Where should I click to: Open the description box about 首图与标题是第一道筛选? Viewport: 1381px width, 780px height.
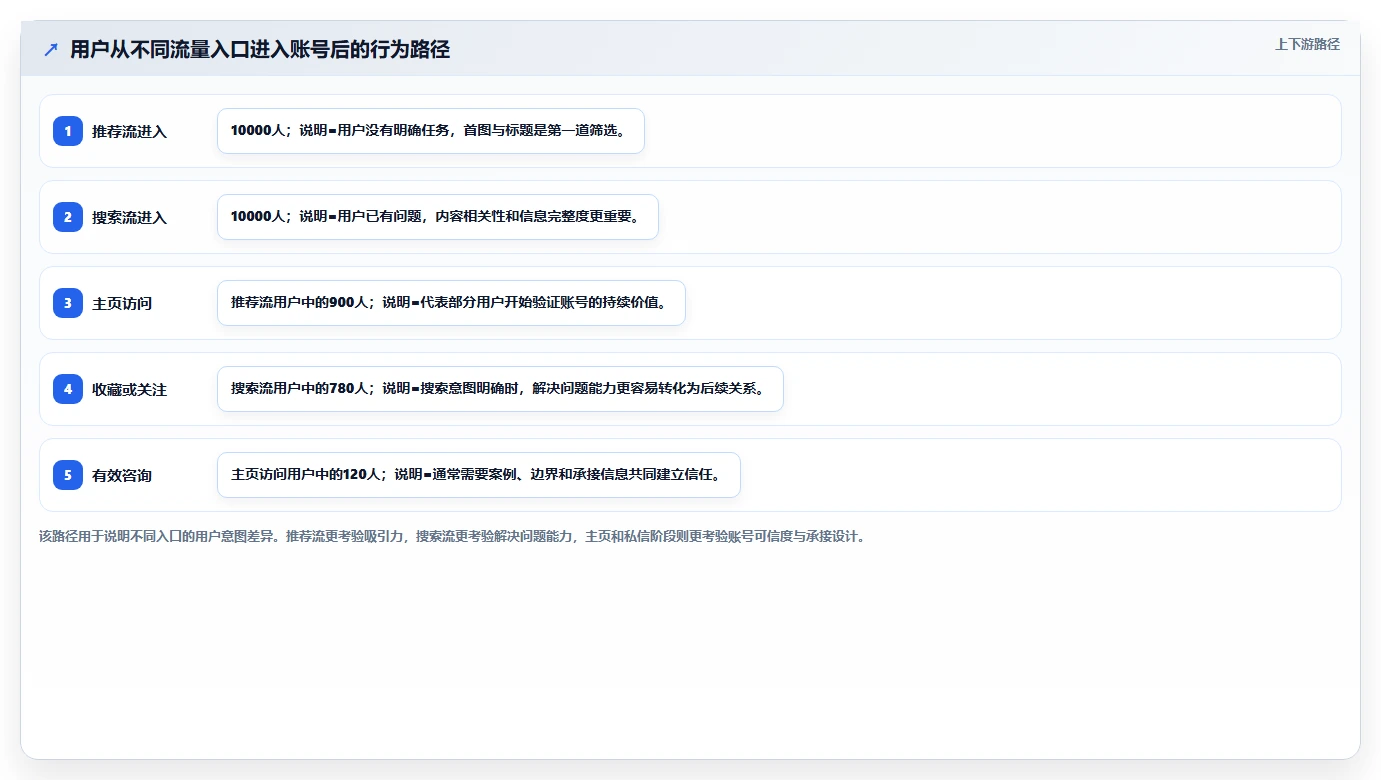coord(431,131)
